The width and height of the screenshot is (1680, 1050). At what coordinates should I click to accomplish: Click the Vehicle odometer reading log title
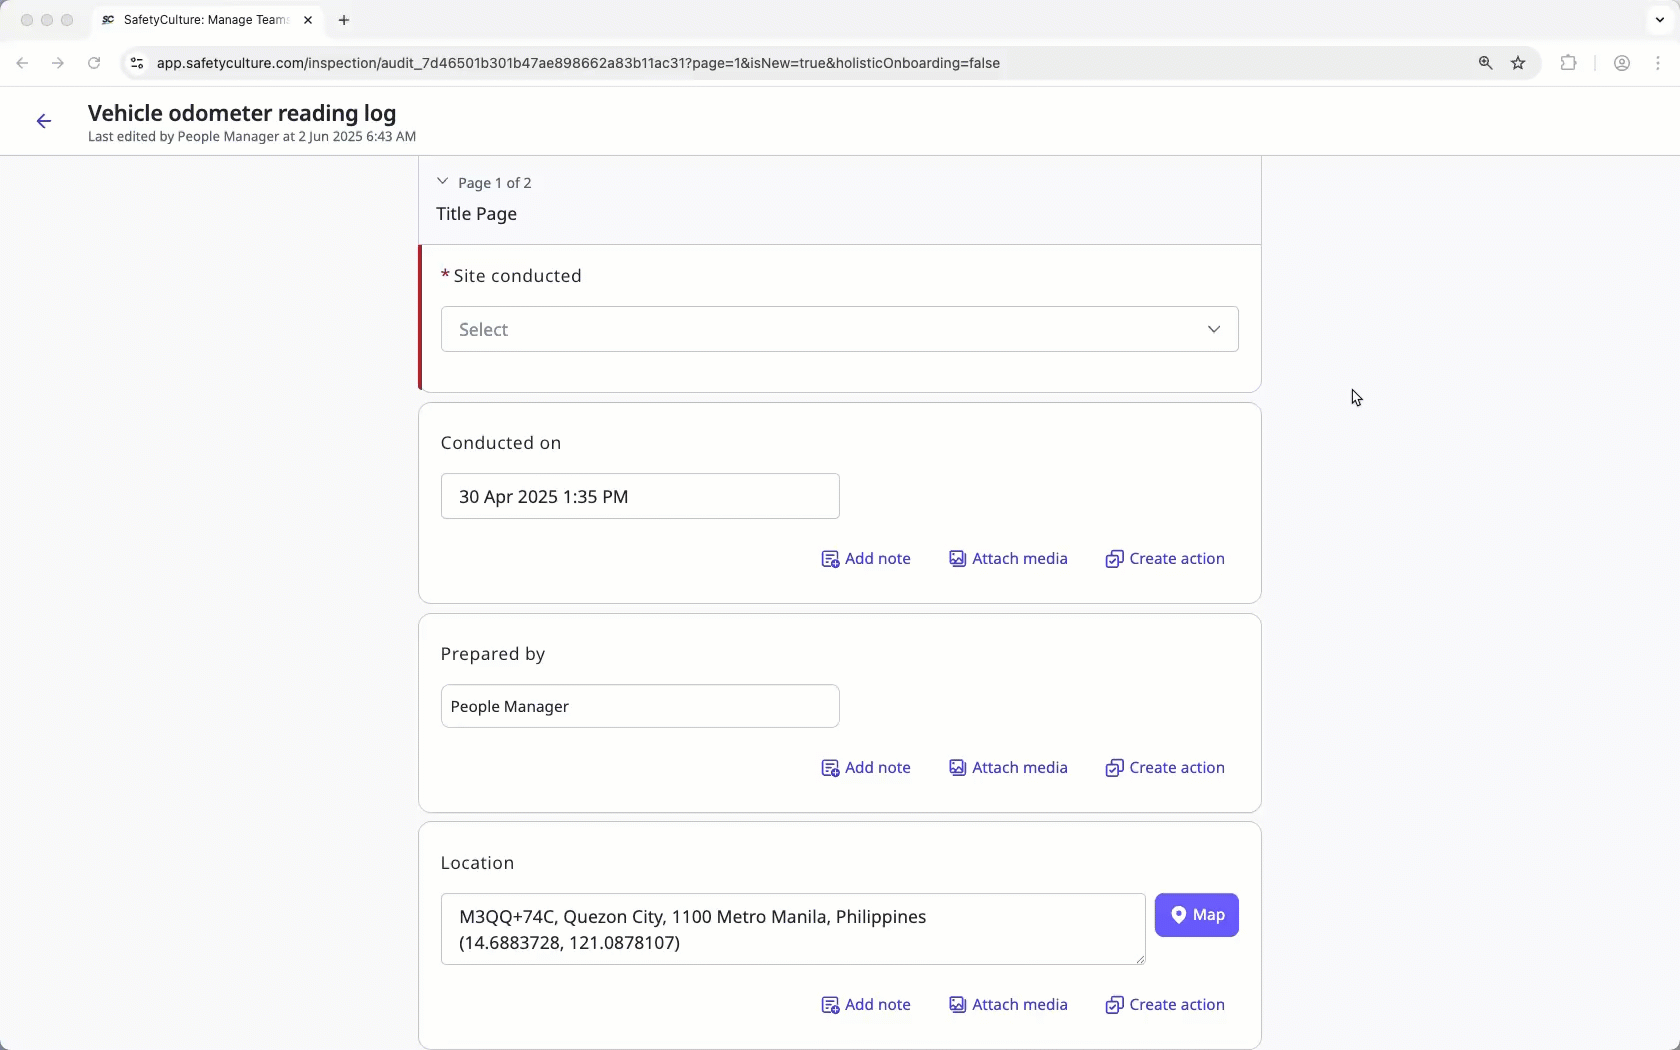tap(242, 113)
